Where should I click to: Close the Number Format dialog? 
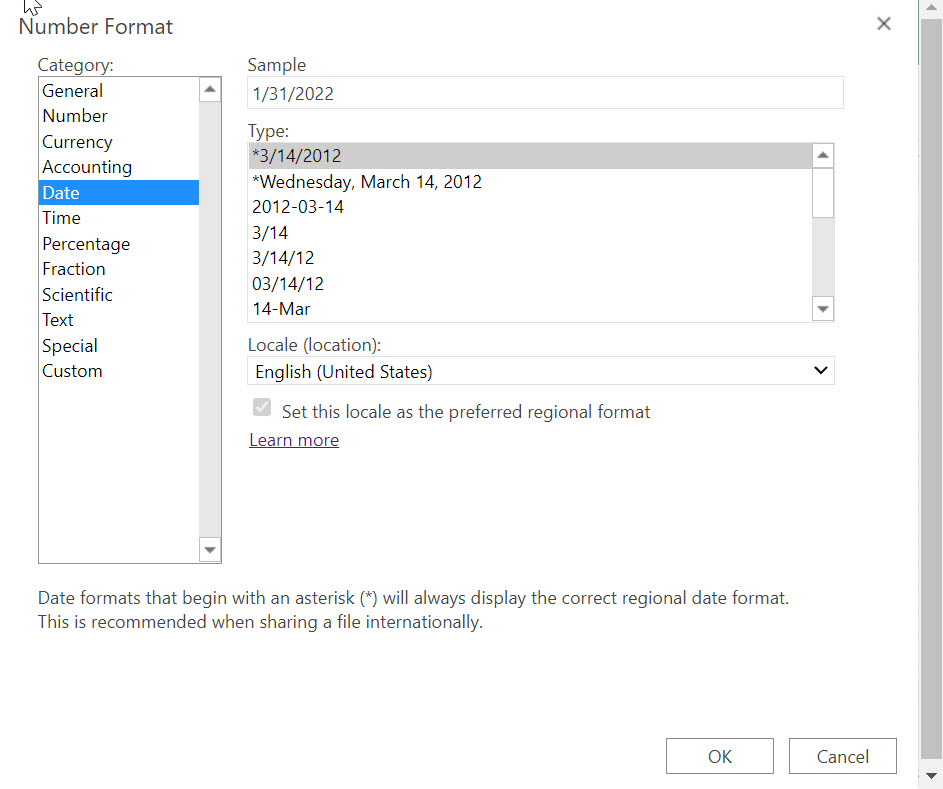click(884, 23)
